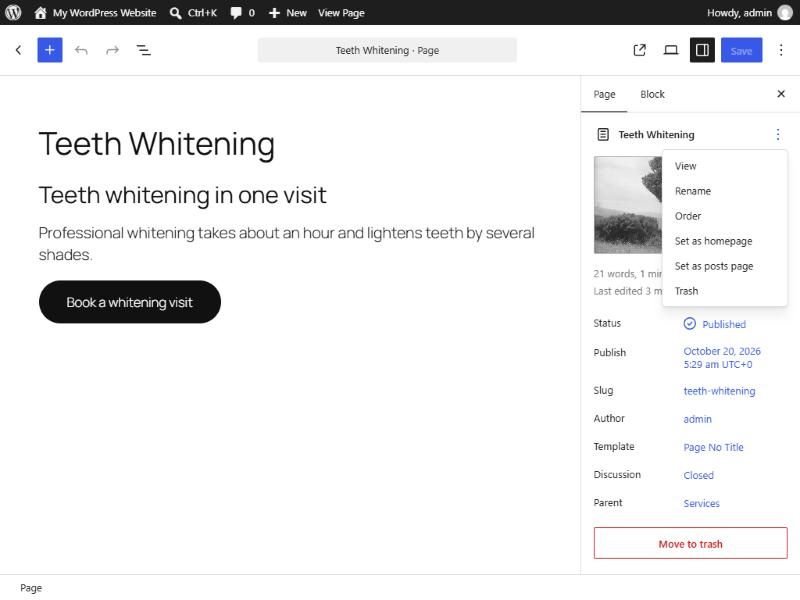Screen dimensions: 800x600
Task: Close the settings sidebar
Action: [781, 94]
